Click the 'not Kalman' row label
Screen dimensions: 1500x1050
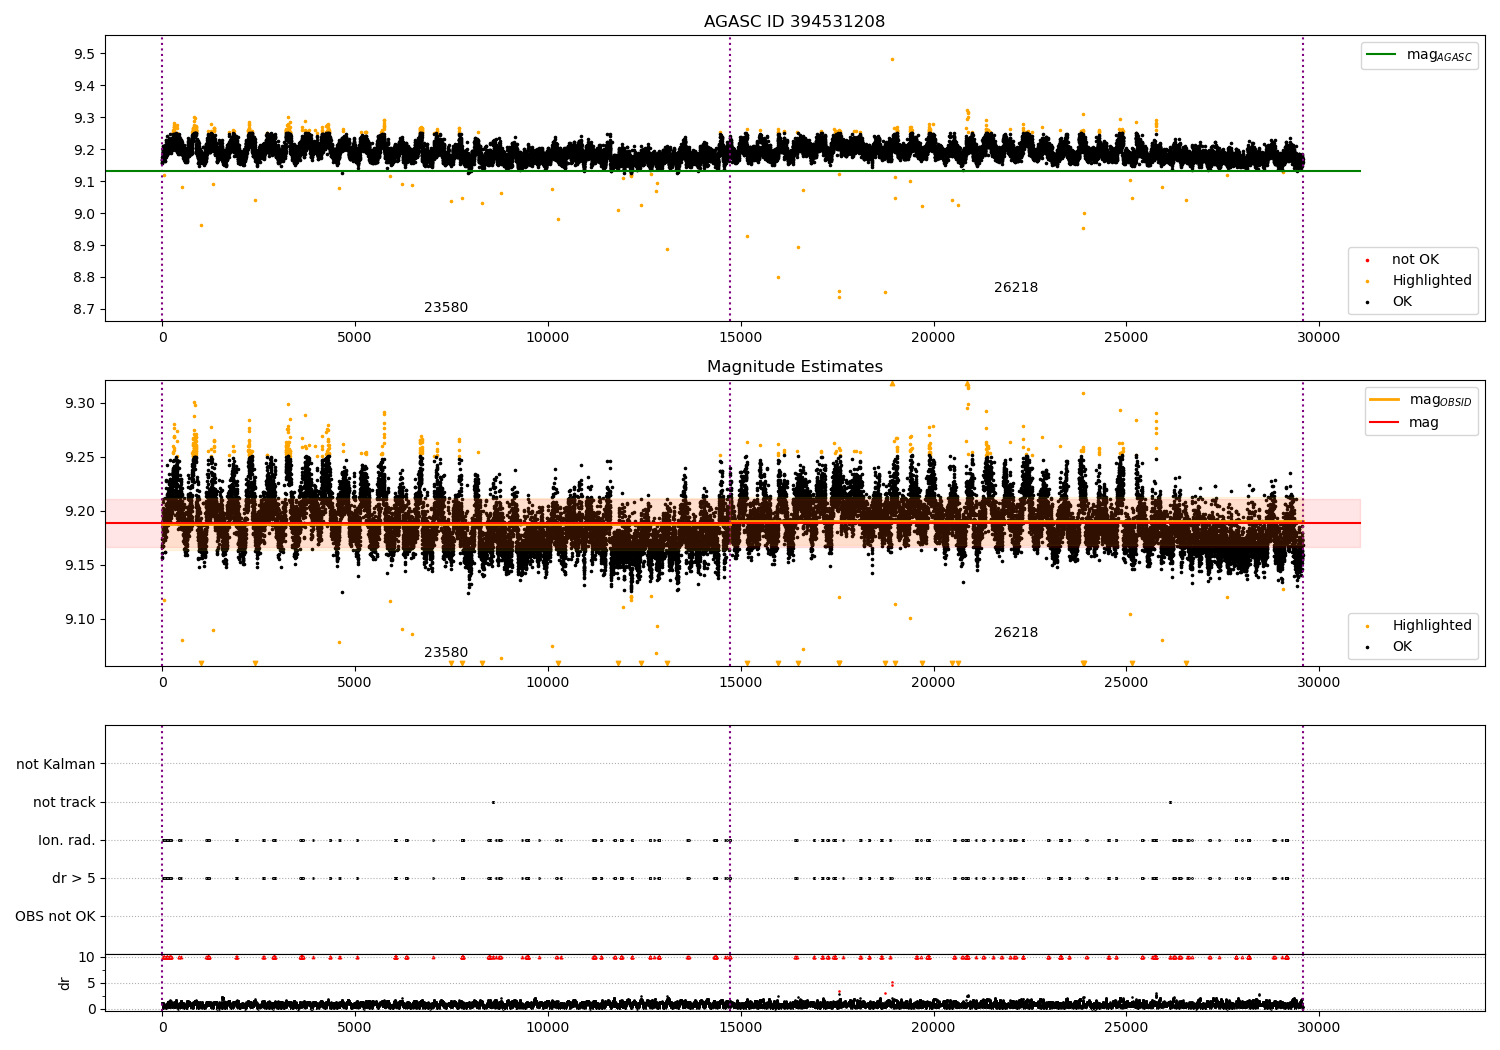(x=56, y=765)
